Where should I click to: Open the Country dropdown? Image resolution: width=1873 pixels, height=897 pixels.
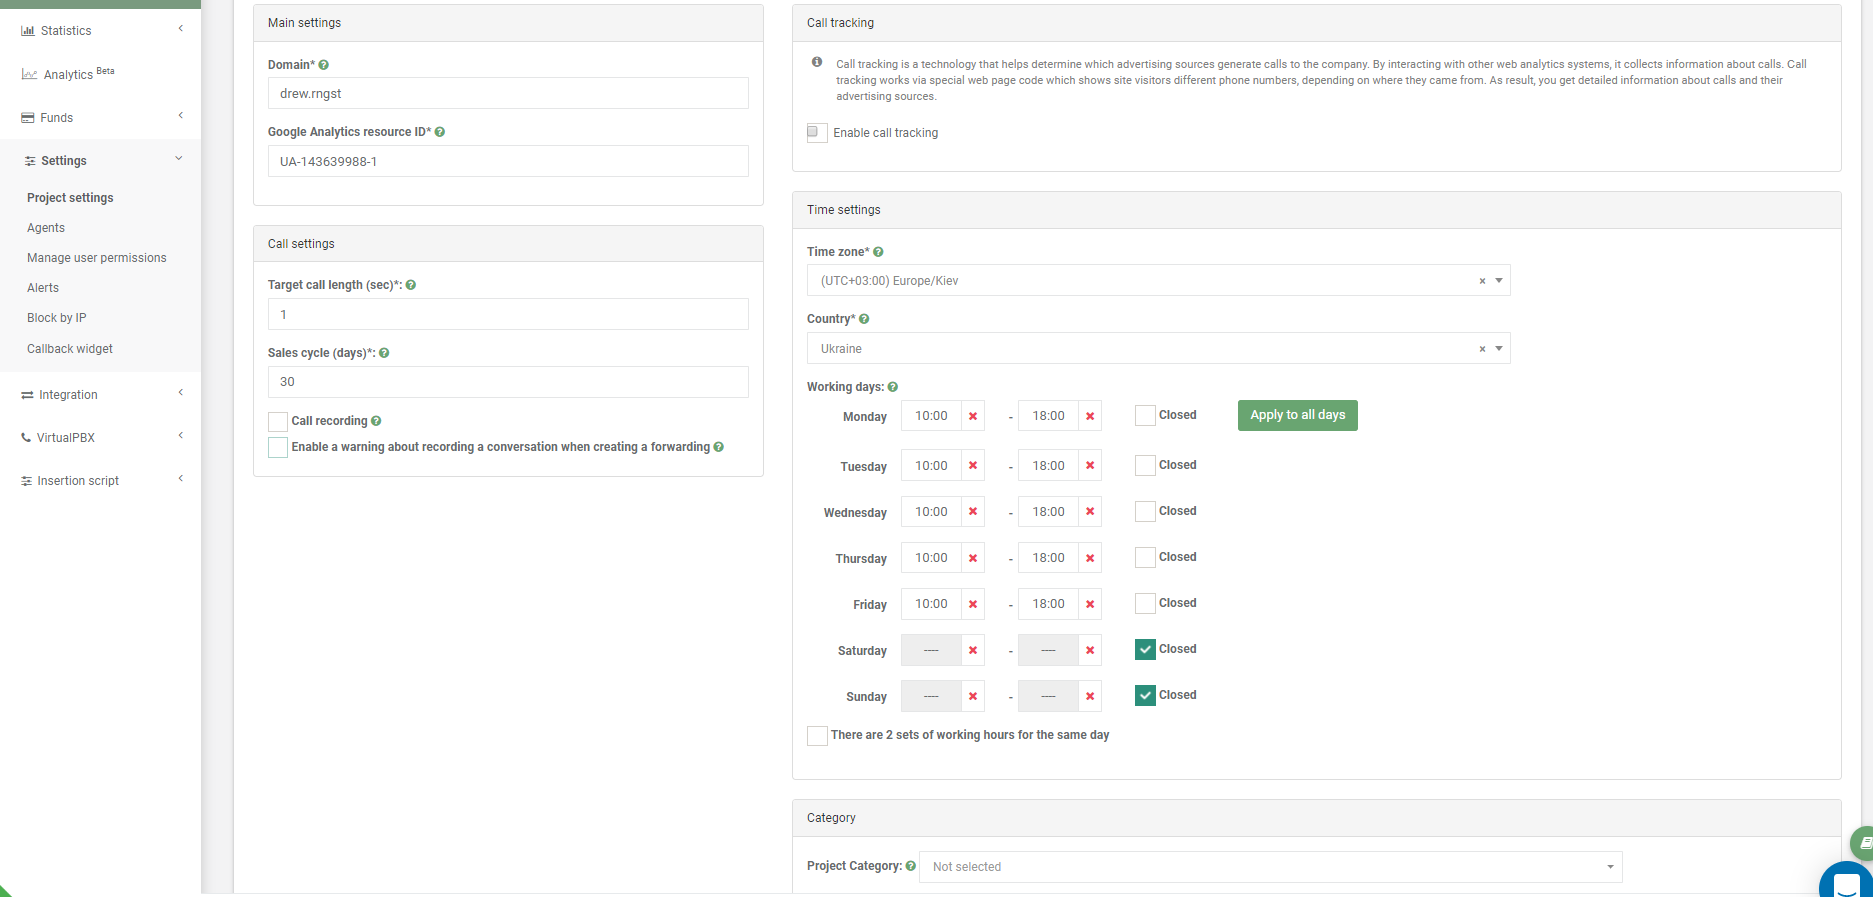coord(1158,349)
